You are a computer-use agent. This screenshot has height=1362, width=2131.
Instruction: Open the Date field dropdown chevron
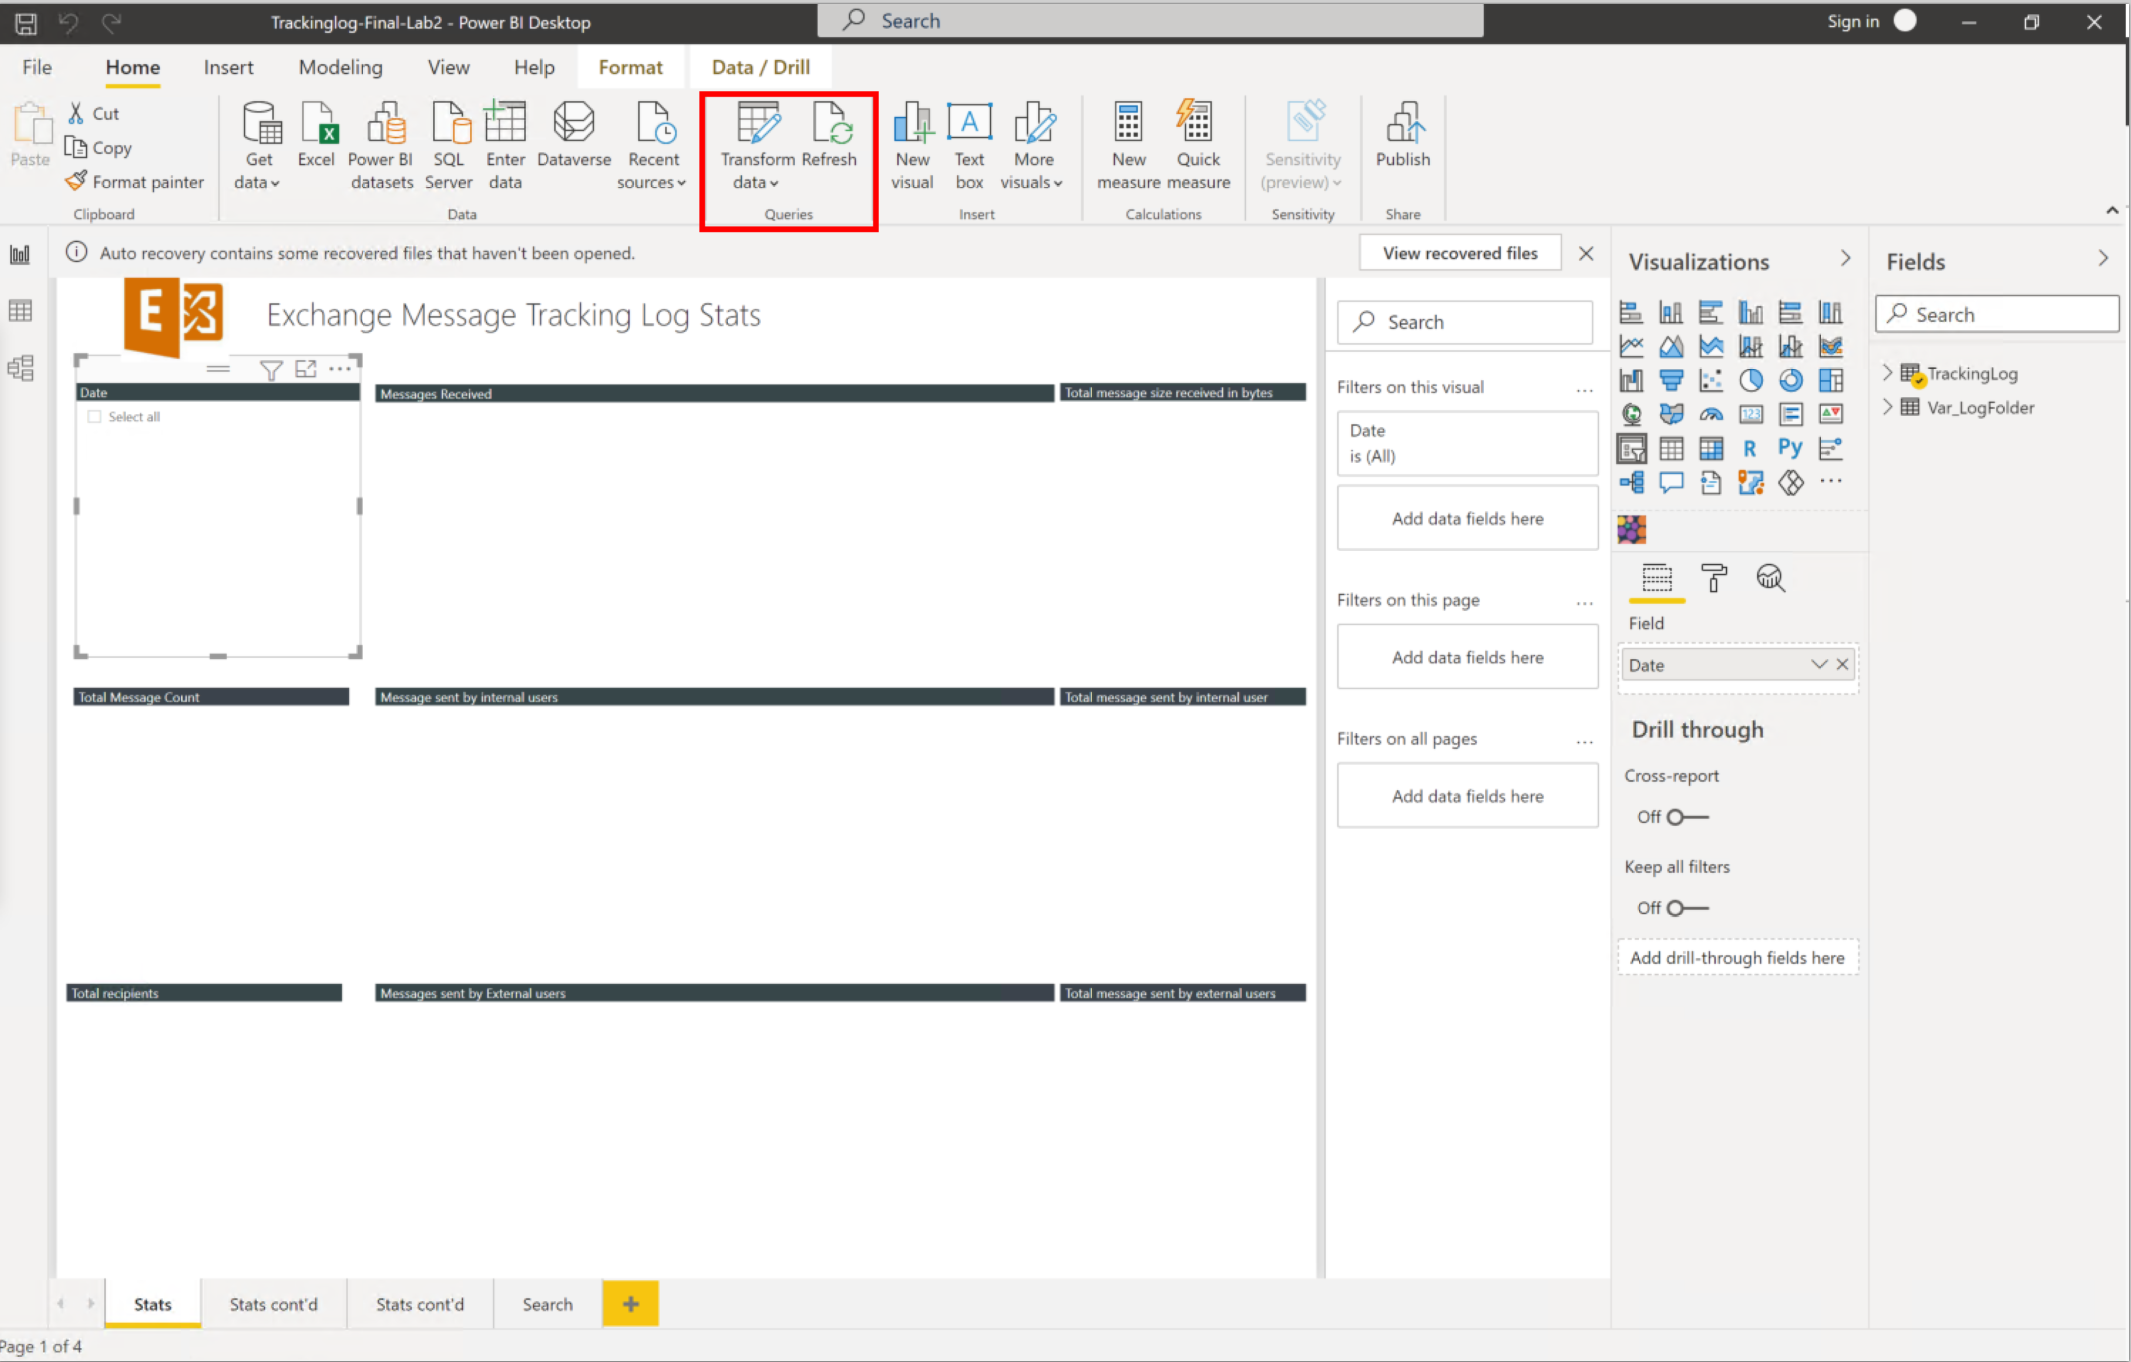[1817, 664]
